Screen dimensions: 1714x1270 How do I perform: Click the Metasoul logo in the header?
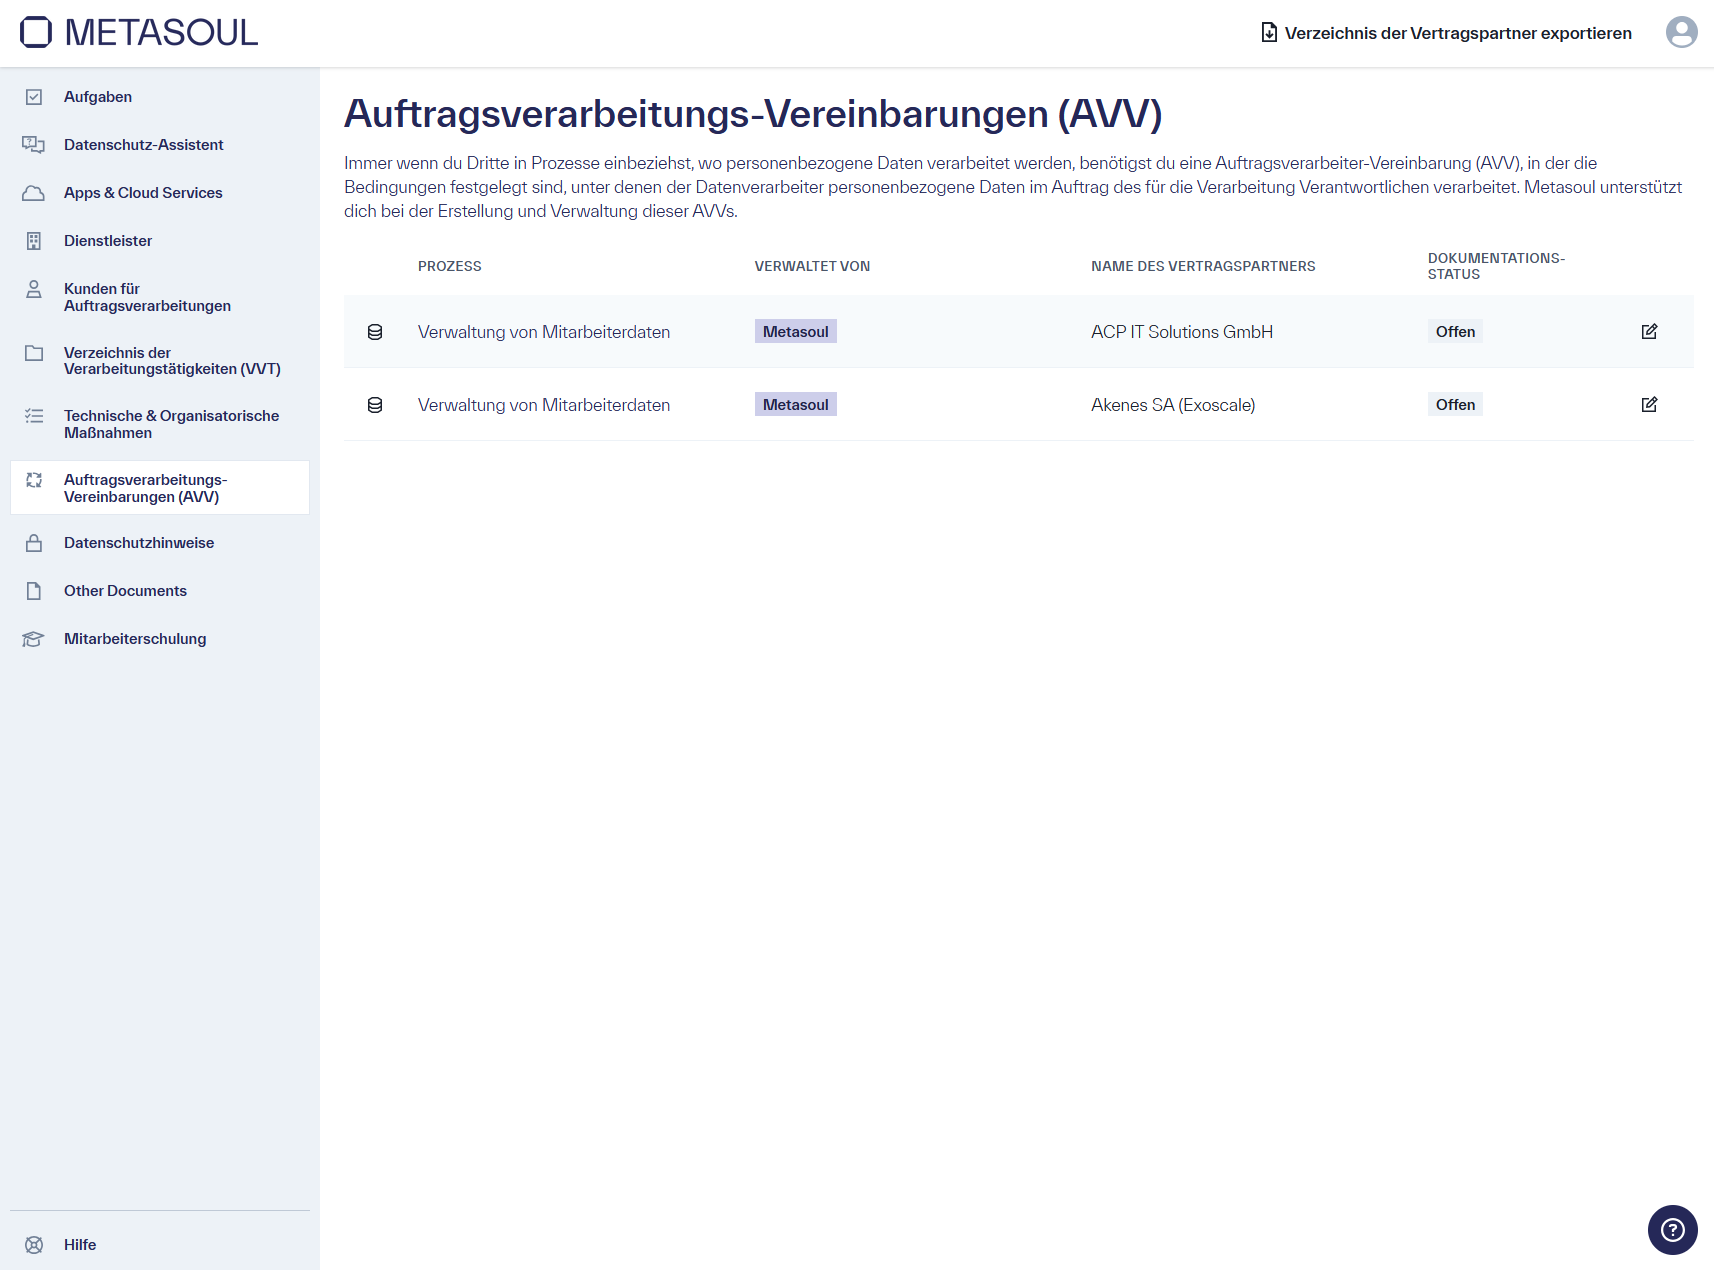click(137, 32)
